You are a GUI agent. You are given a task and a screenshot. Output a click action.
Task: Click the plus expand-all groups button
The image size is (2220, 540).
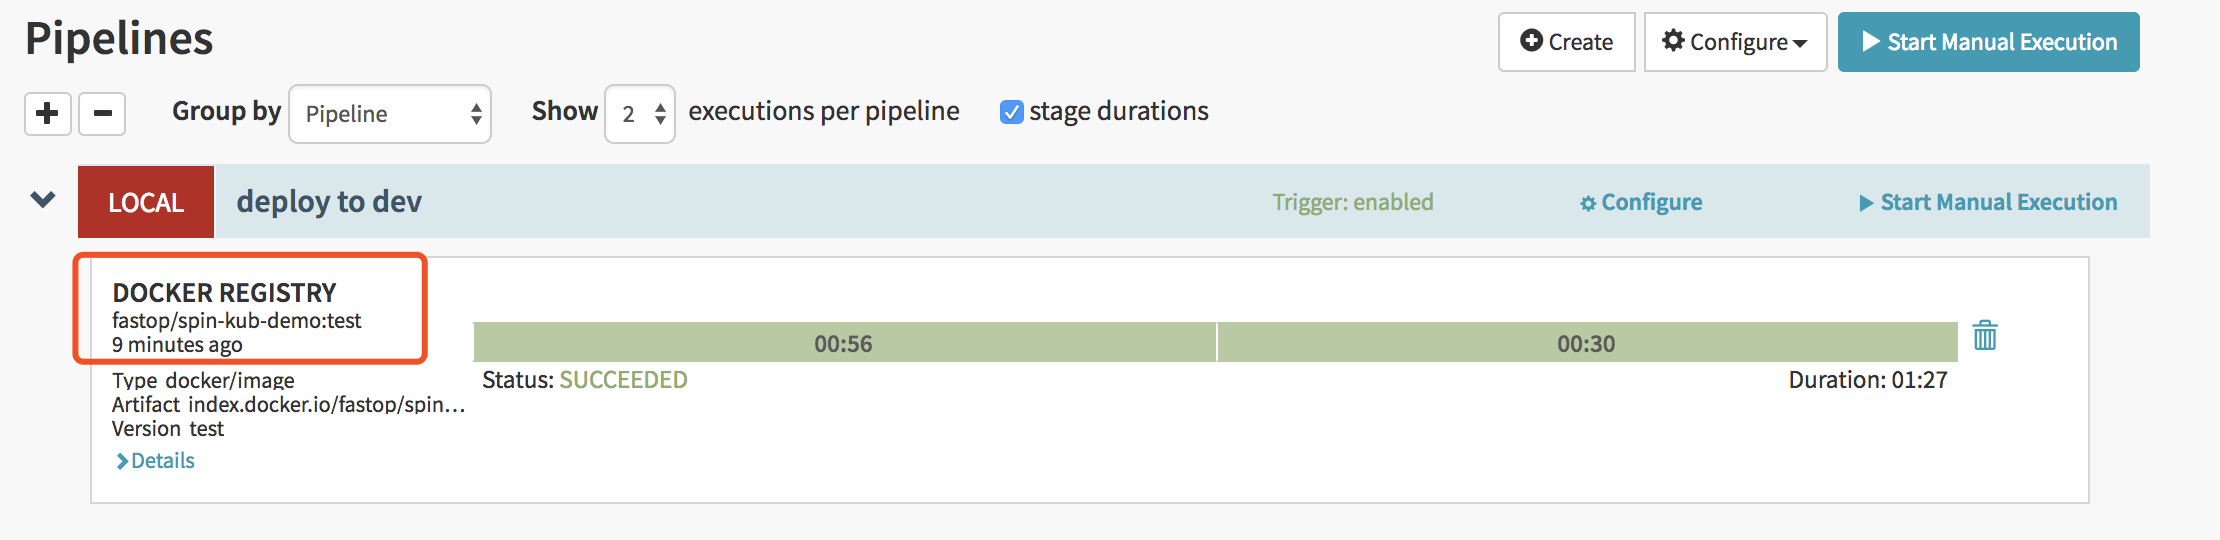click(x=47, y=113)
